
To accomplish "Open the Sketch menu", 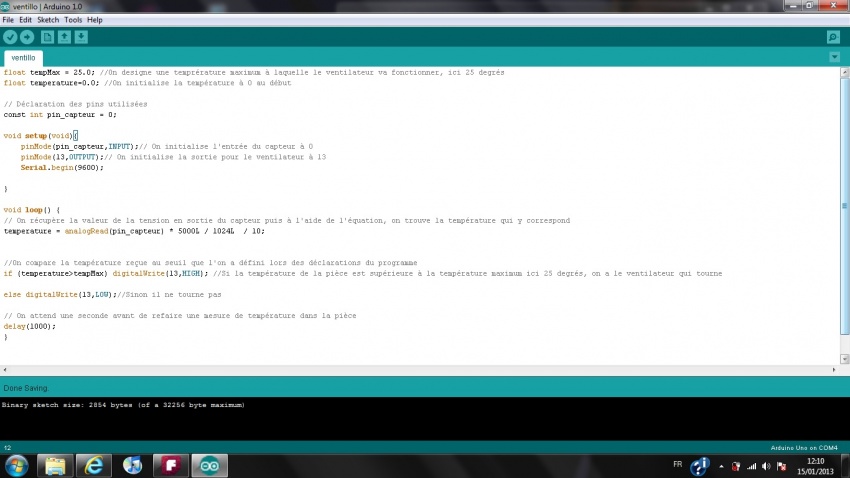I will (48, 20).
